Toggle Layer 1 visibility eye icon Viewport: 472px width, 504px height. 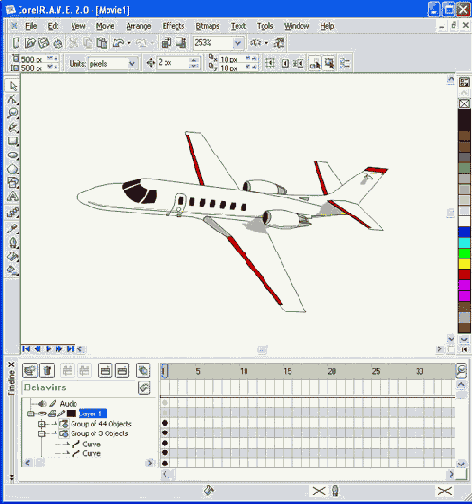click(x=42, y=414)
